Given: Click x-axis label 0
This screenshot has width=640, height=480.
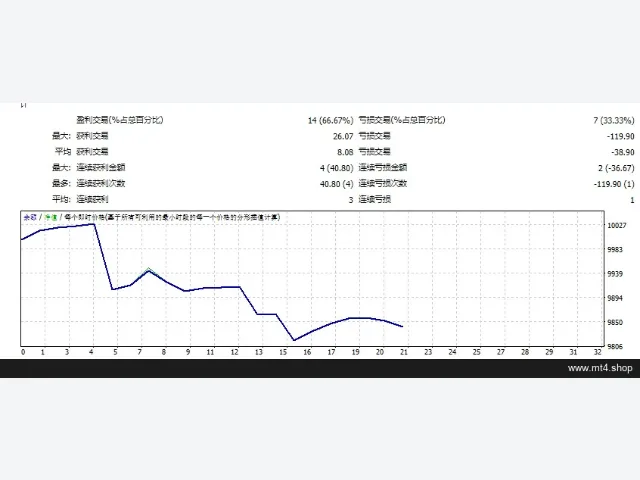Looking at the screenshot, I should [x=23, y=352].
